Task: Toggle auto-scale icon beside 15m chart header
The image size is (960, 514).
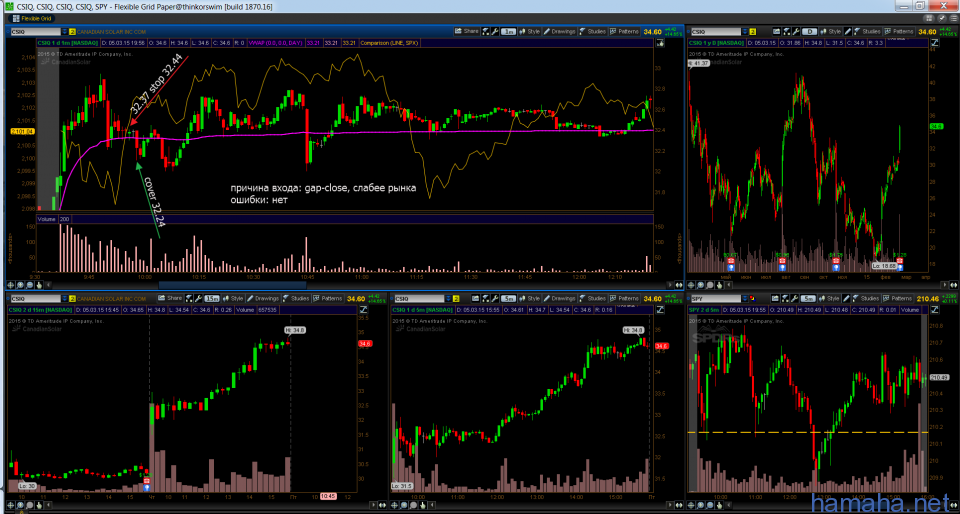Action: pyautogui.click(x=362, y=310)
